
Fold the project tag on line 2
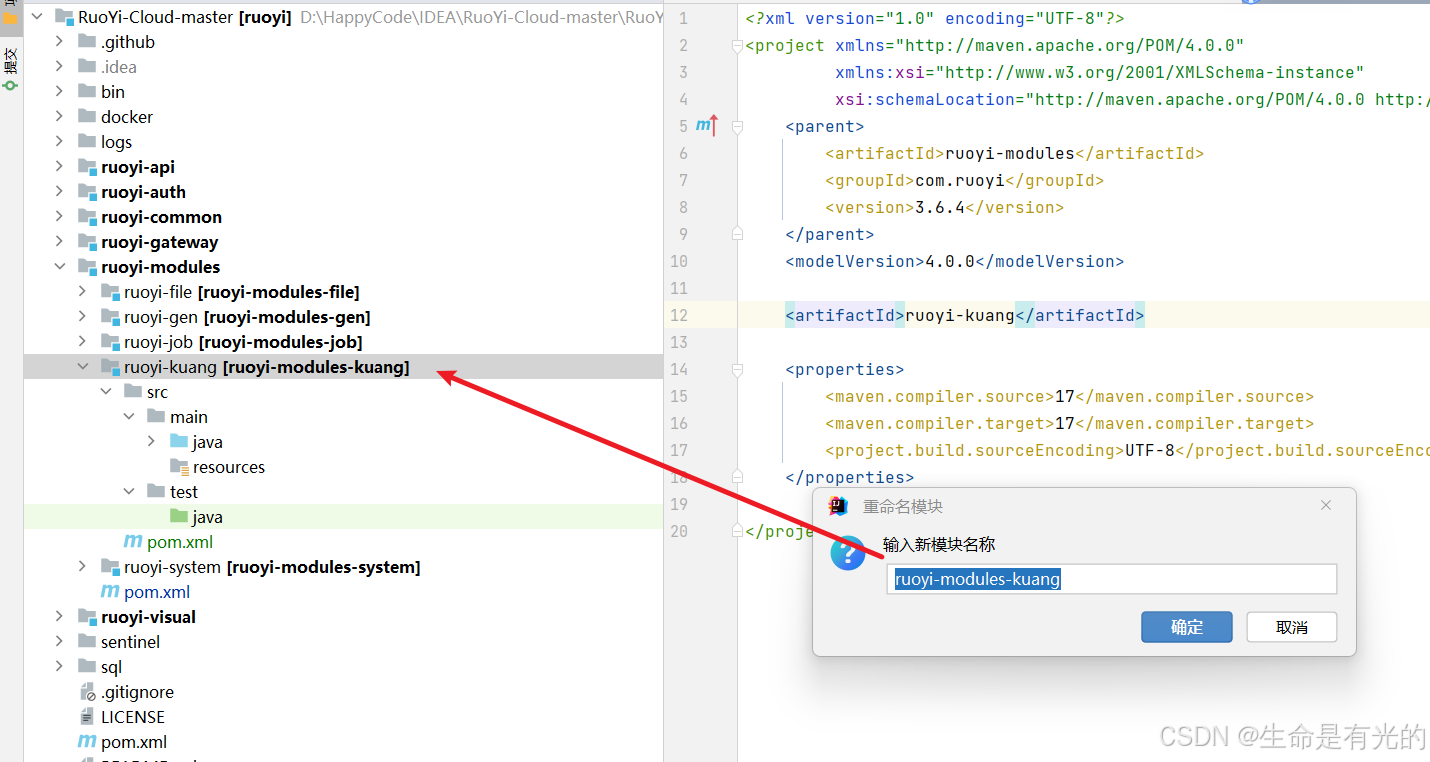[x=737, y=46]
